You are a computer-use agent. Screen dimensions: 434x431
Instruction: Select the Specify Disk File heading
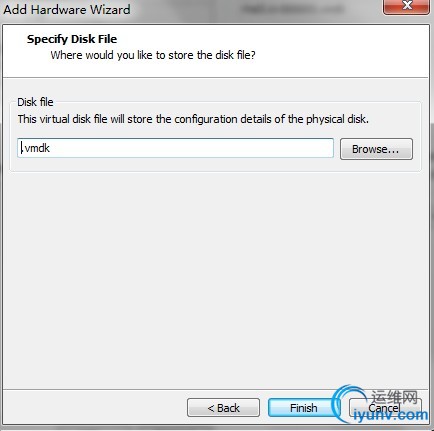[72, 39]
